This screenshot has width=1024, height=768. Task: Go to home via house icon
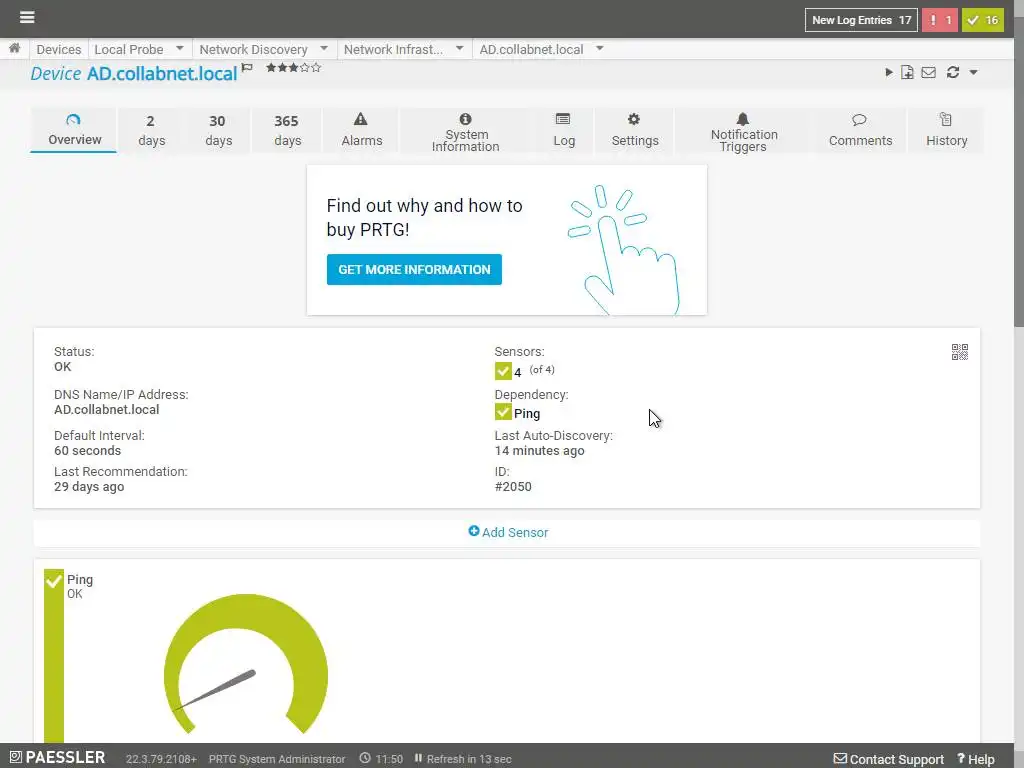click(14, 48)
